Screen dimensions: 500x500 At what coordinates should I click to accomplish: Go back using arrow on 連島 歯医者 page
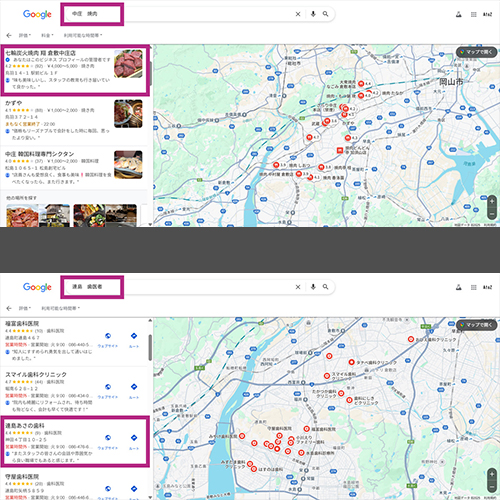point(9,308)
